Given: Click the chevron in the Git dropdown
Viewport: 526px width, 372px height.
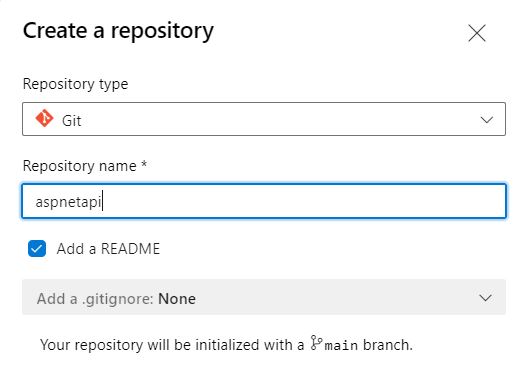Looking at the screenshot, I should coord(486,120).
